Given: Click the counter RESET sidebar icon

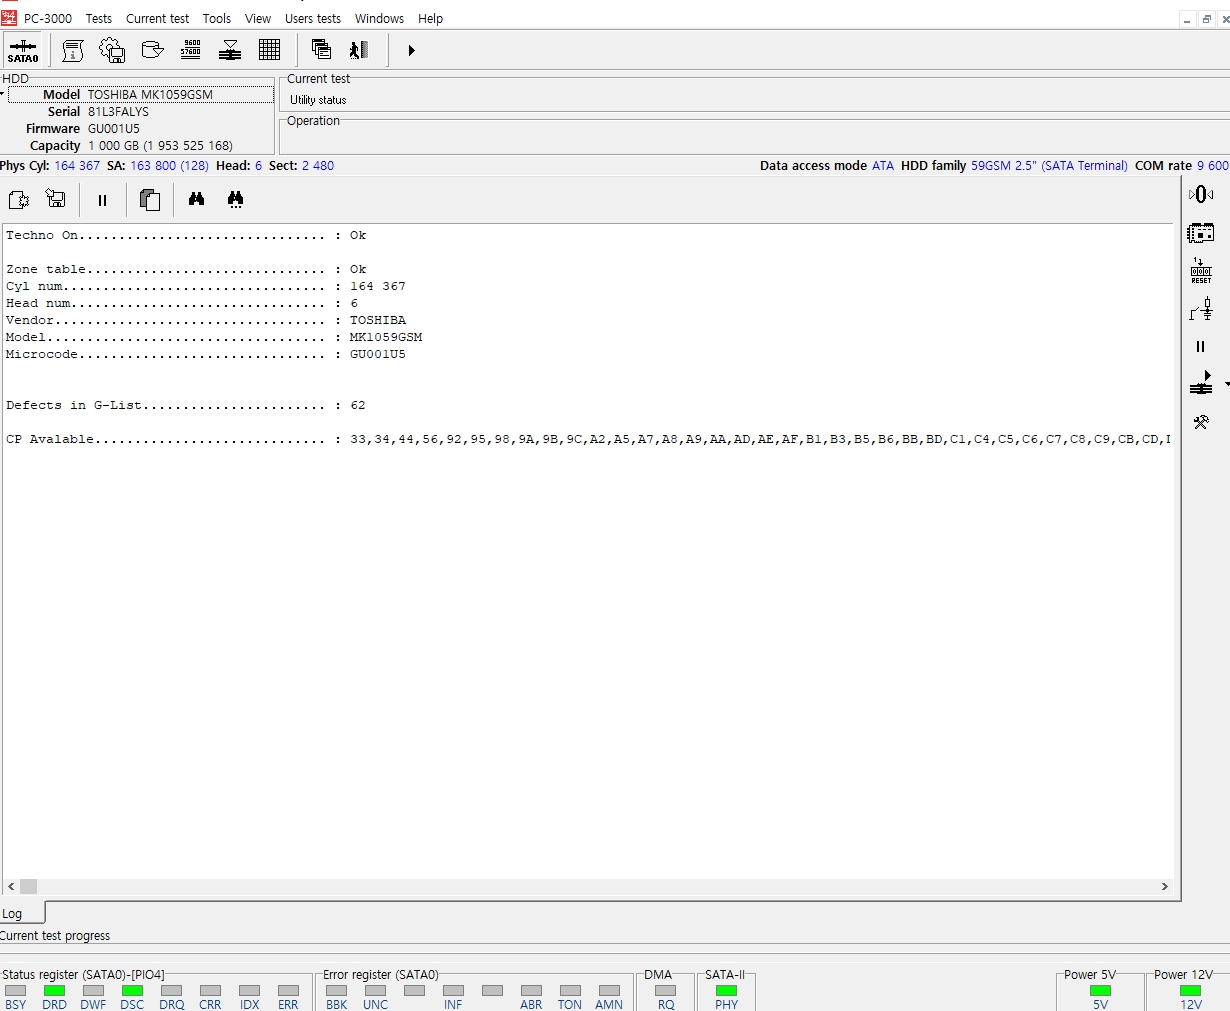Looking at the screenshot, I should pos(1201,271).
